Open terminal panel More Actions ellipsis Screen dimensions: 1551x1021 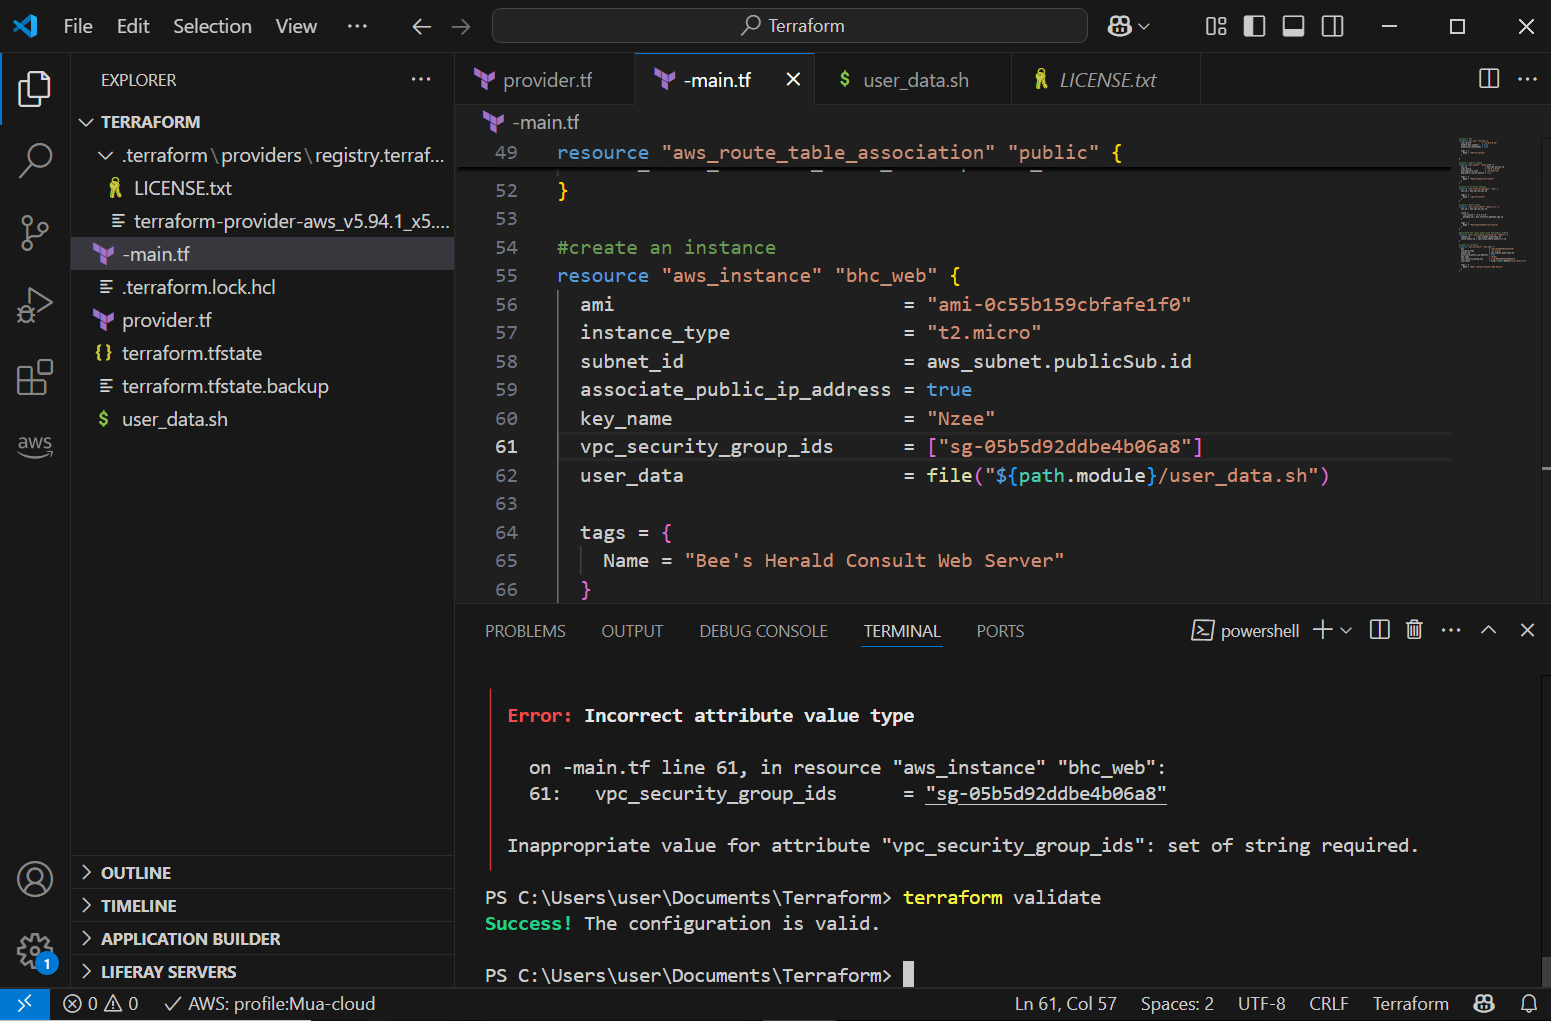[1451, 630]
